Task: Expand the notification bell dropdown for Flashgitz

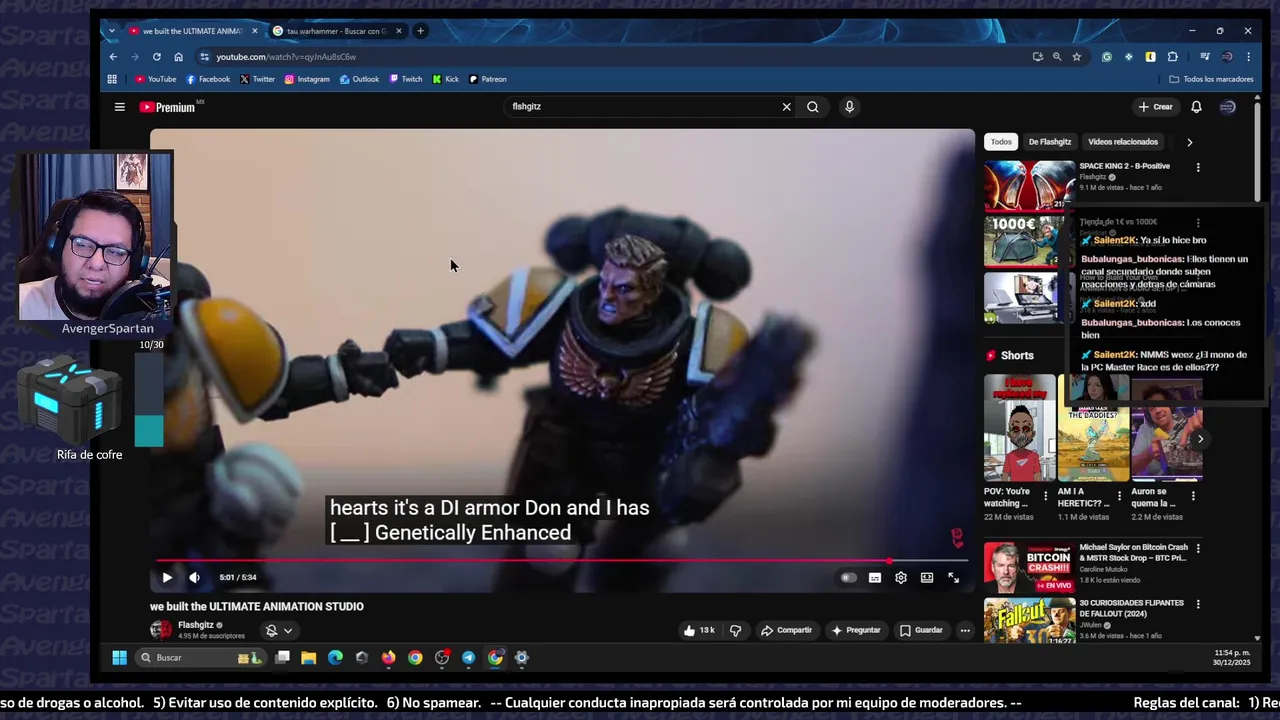Action: click(x=279, y=630)
